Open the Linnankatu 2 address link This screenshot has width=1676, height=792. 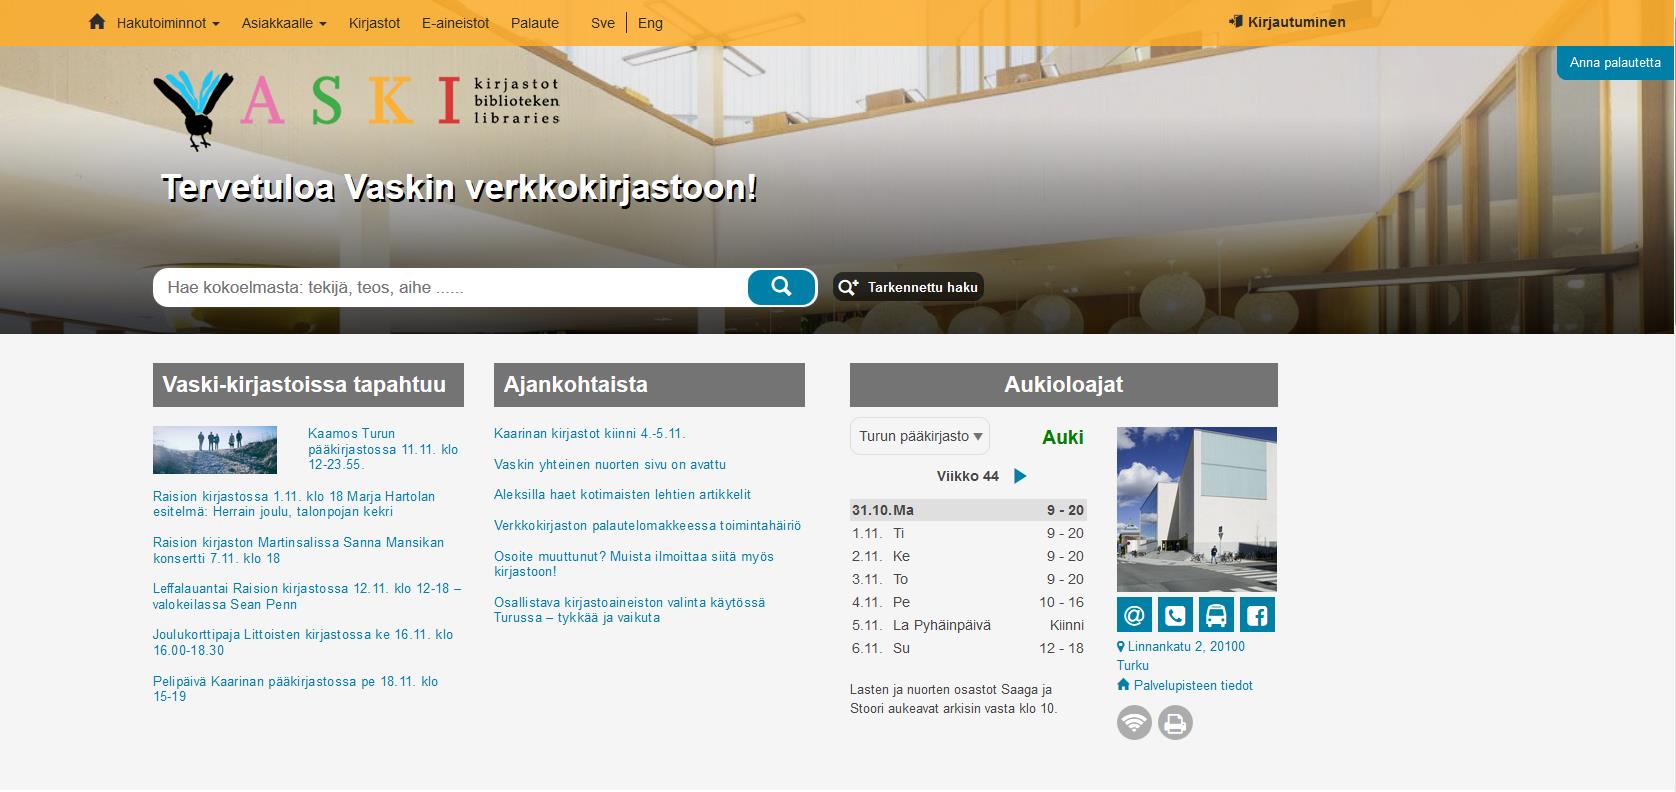pyautogui.click(x=1181, y=655)
